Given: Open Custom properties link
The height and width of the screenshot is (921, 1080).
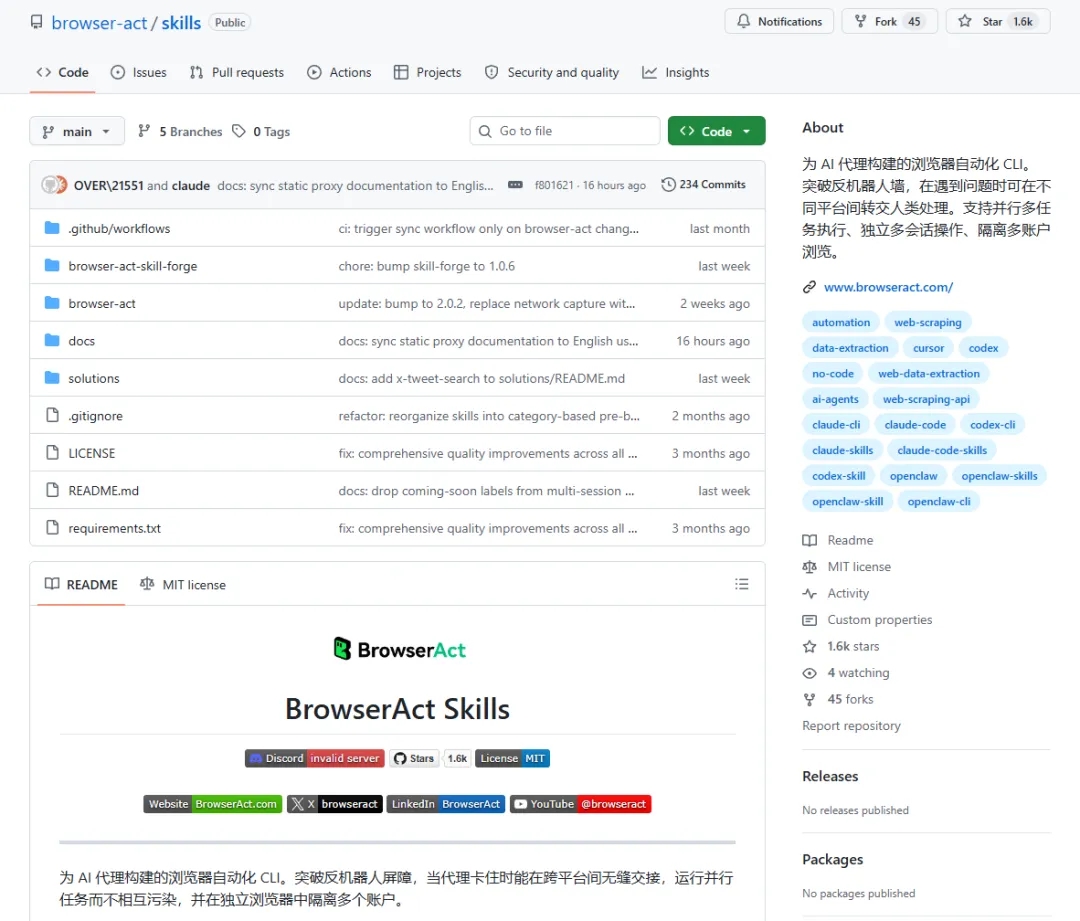Looking at the screenshot, I should pos(868,620).
